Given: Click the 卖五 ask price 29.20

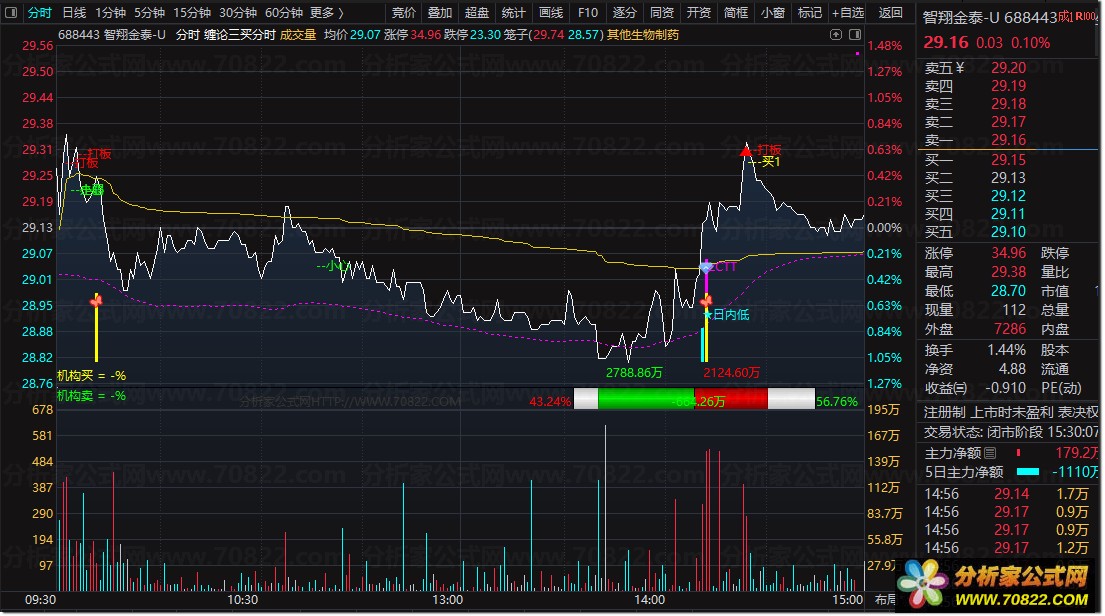Looking at the screenshot, I should (1008, 68).
